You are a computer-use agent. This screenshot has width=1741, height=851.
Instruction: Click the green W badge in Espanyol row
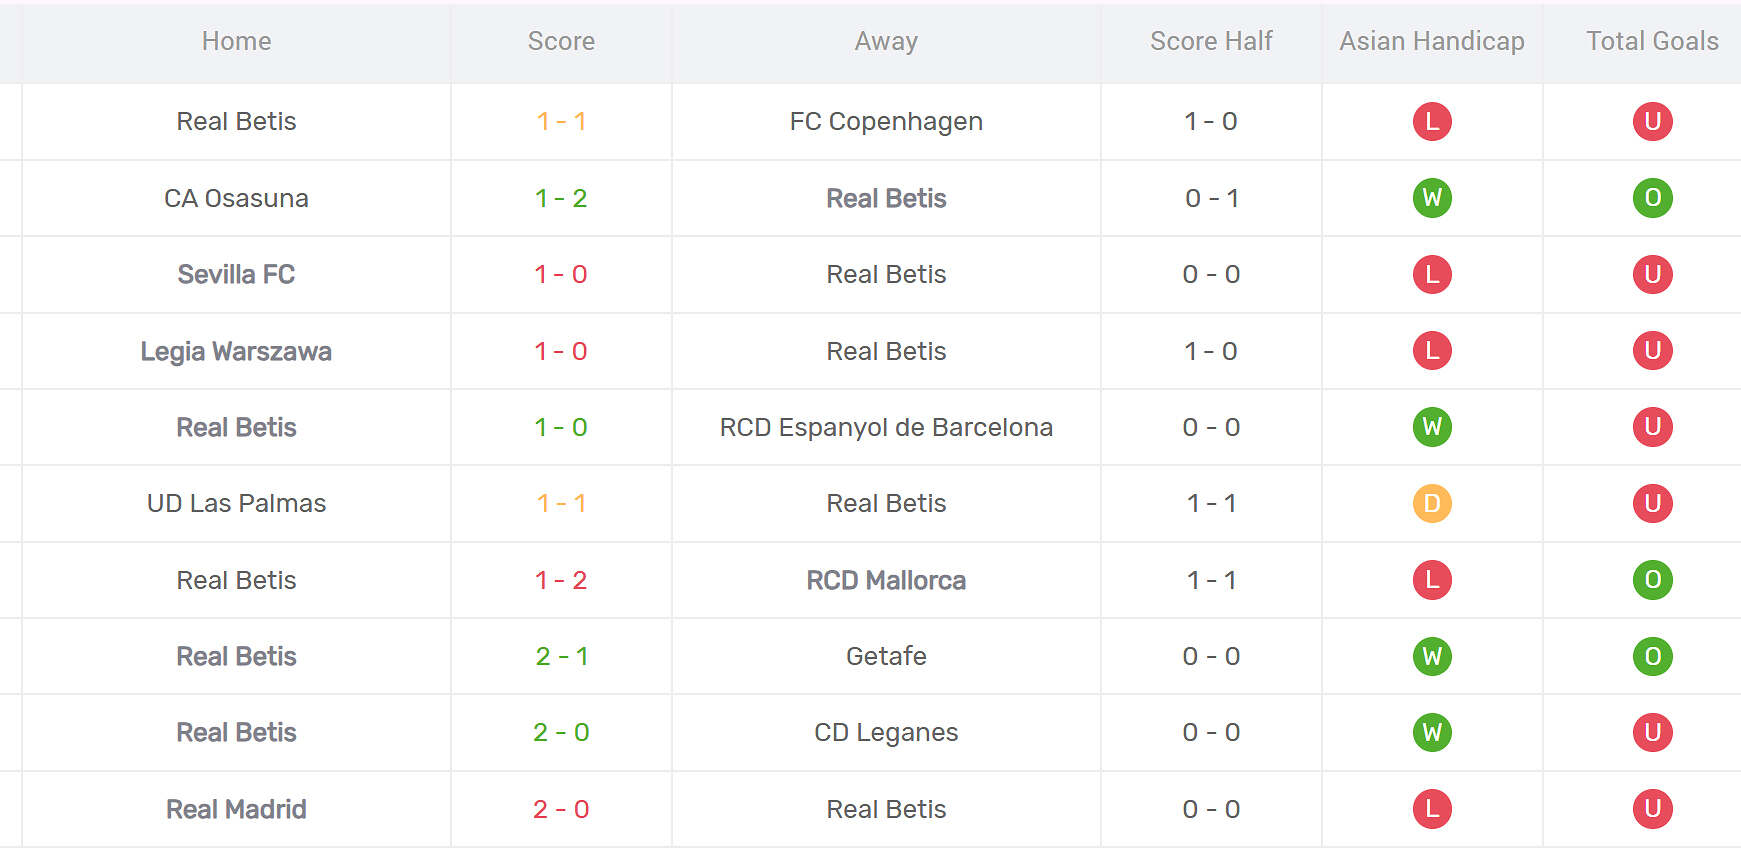click(1432, 428)
